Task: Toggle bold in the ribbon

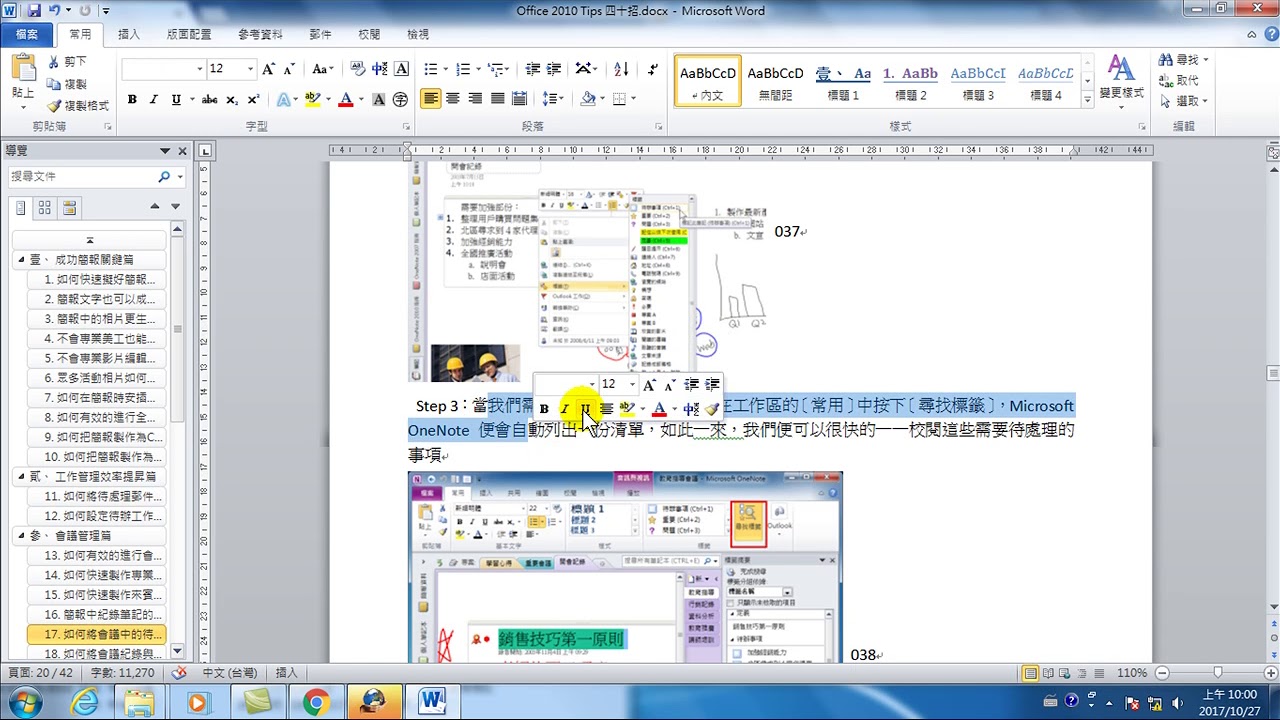Action: pos(132,99)
